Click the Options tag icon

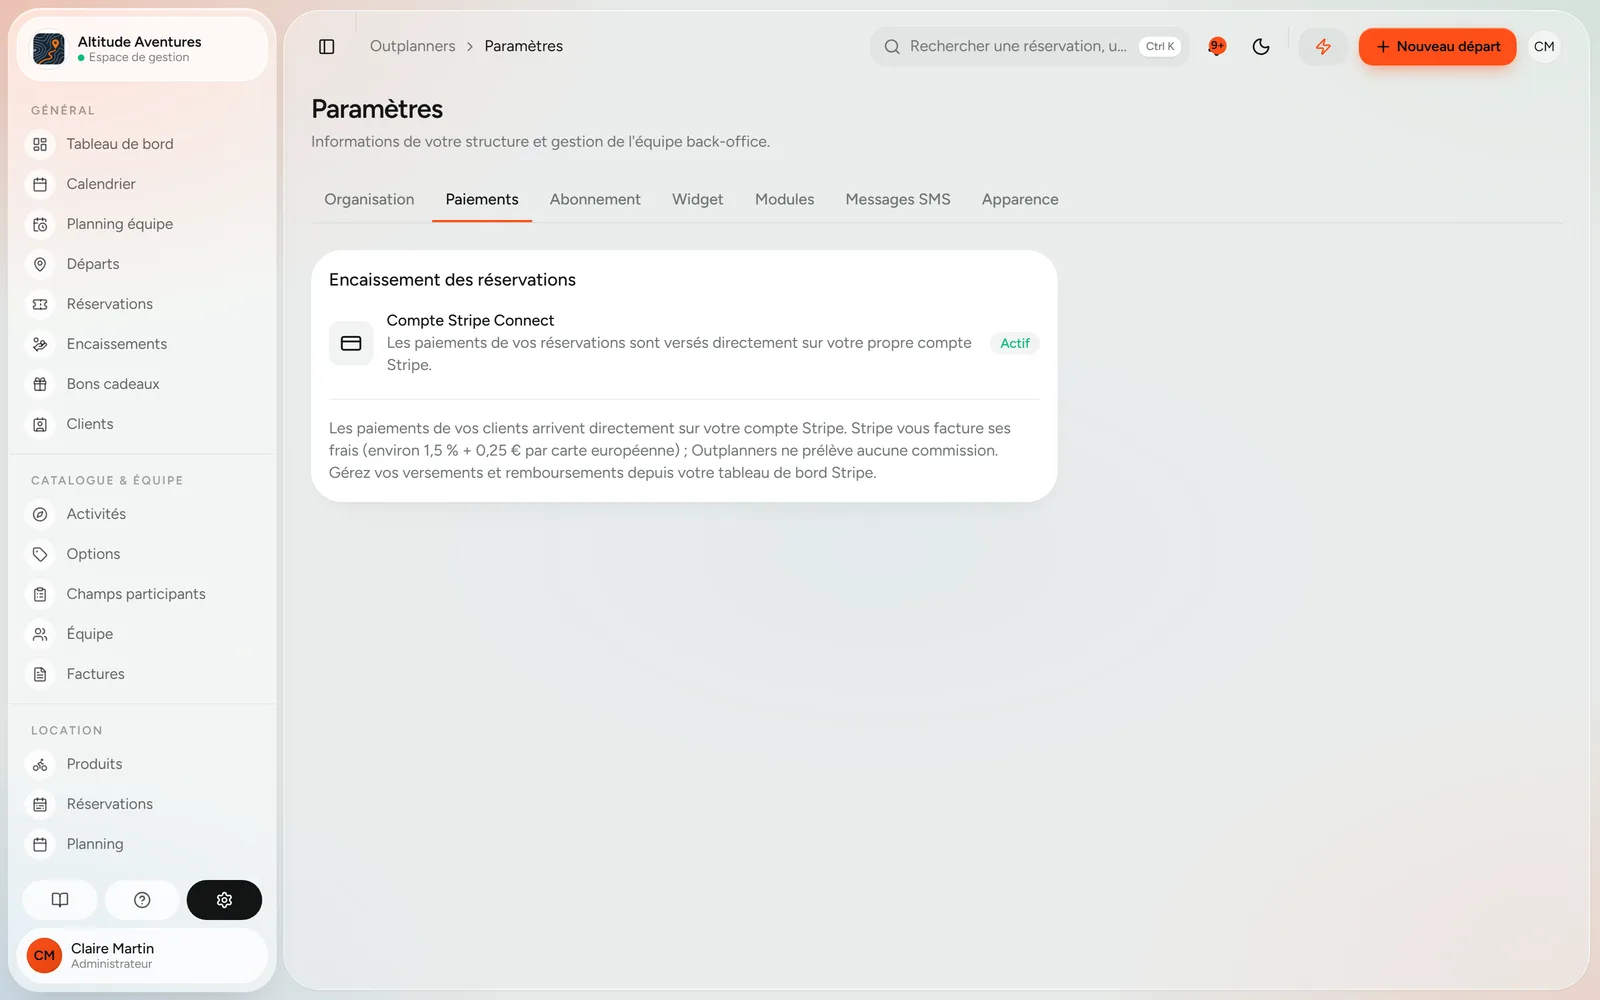coord(40,554)
